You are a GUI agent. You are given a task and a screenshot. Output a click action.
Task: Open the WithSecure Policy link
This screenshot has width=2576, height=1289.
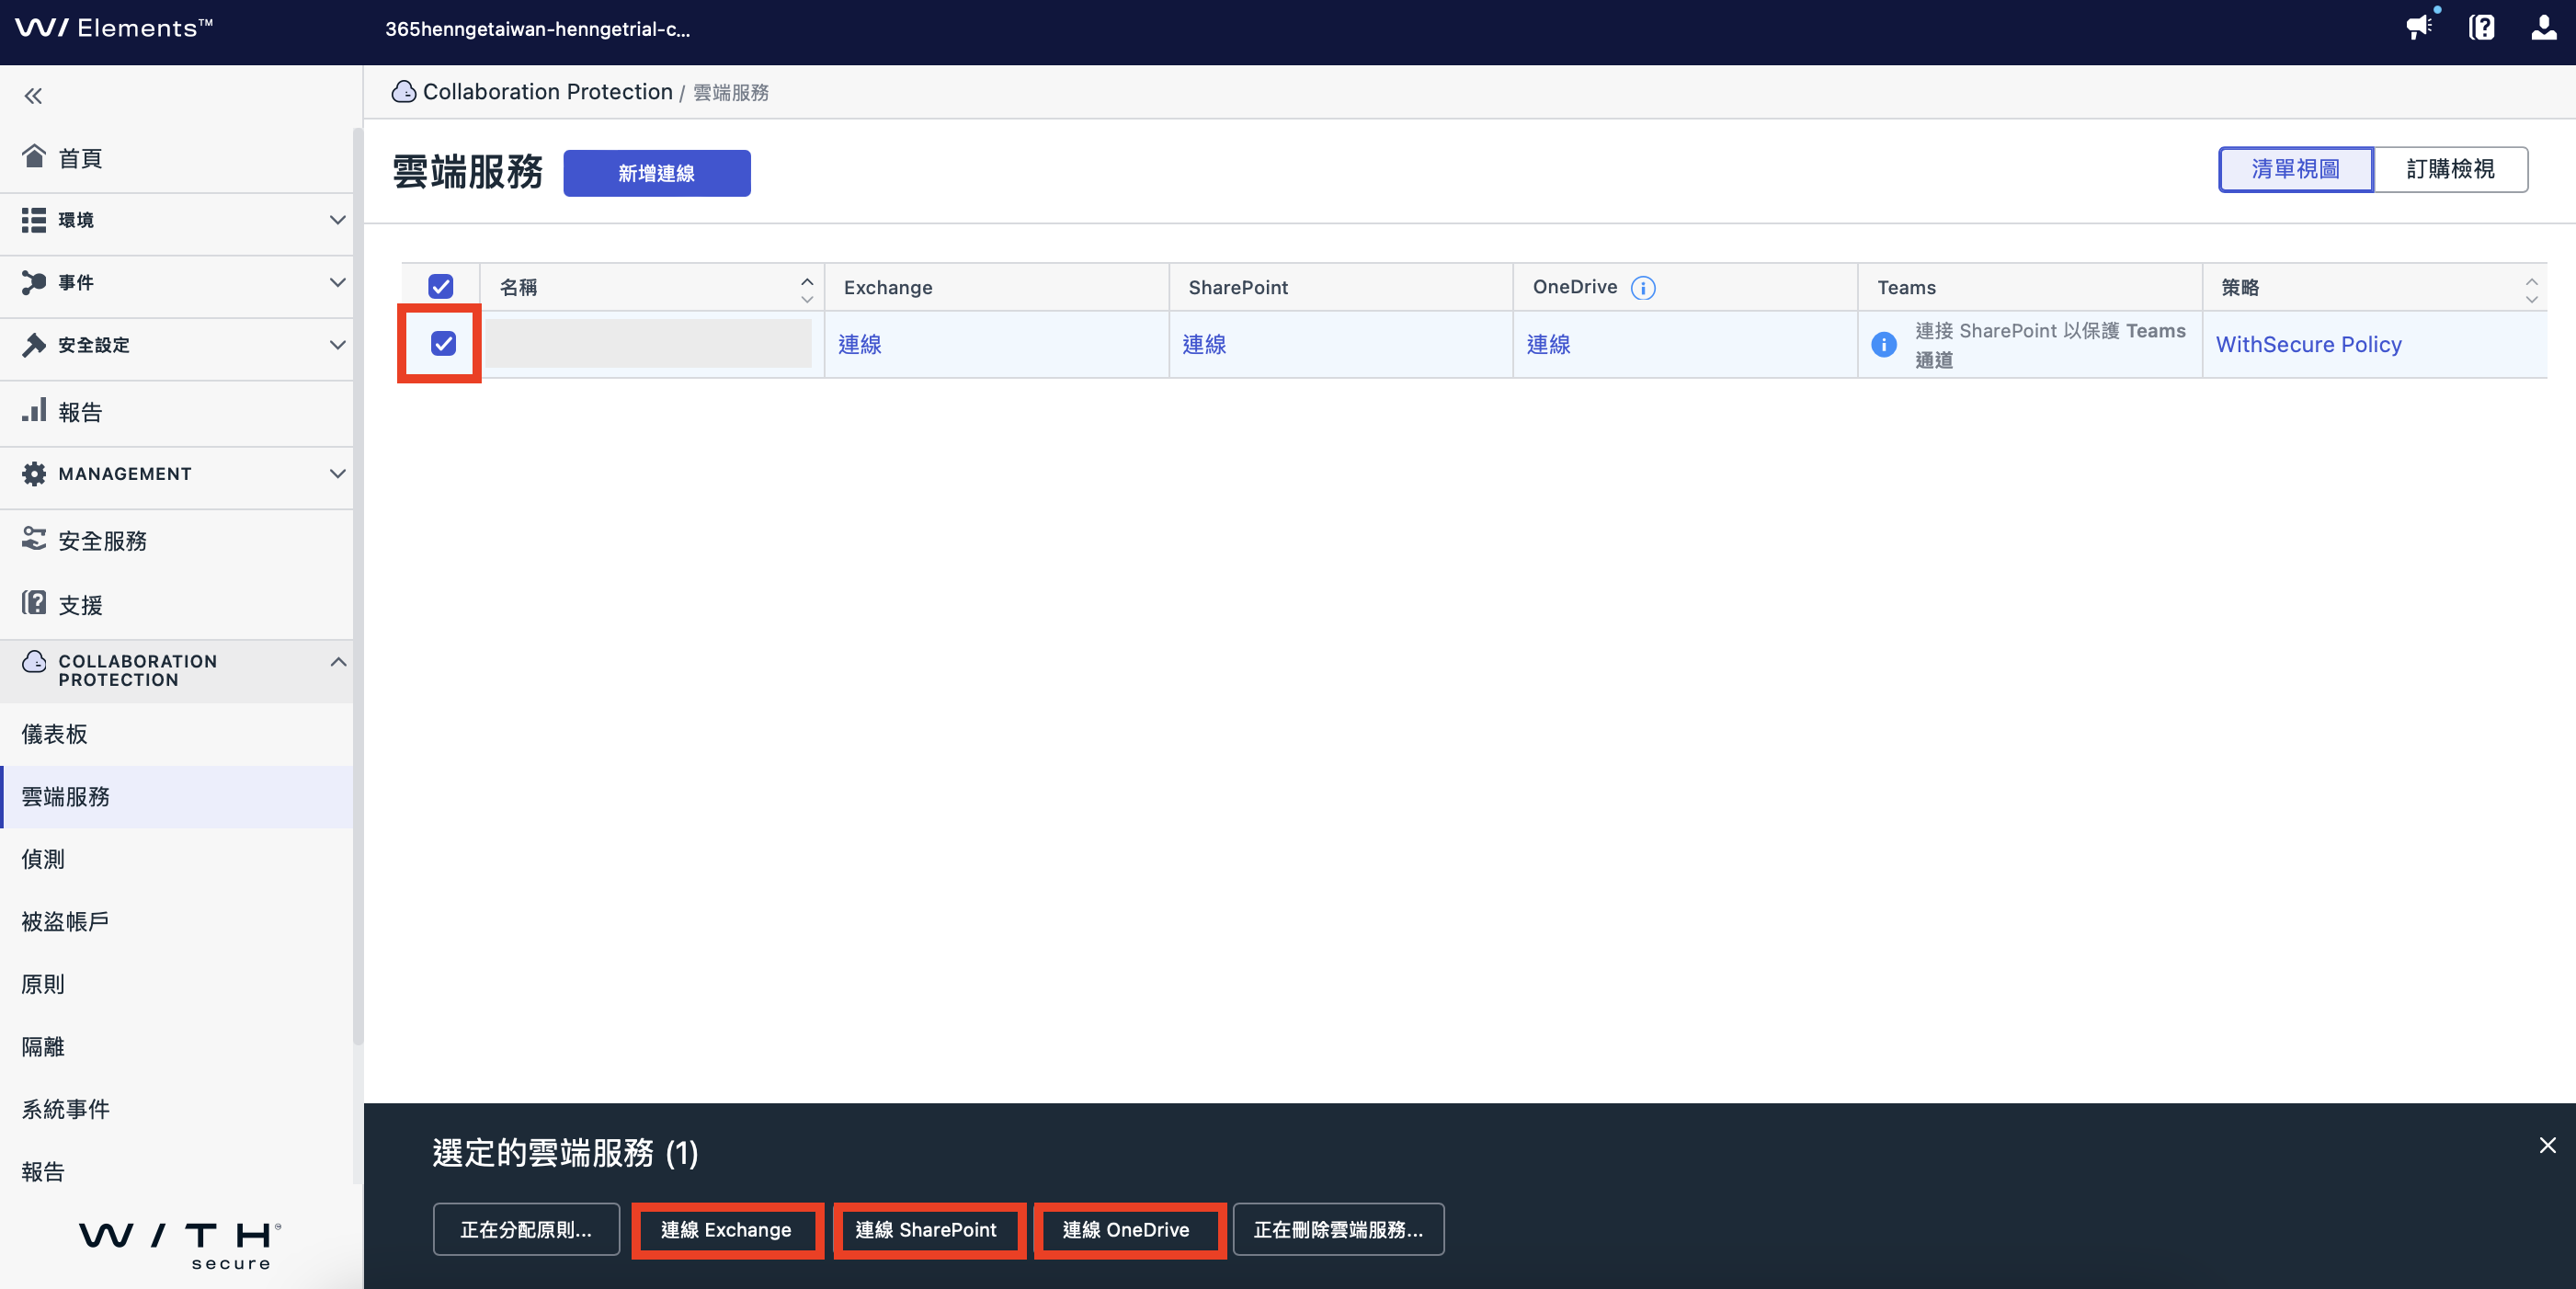2308,344
